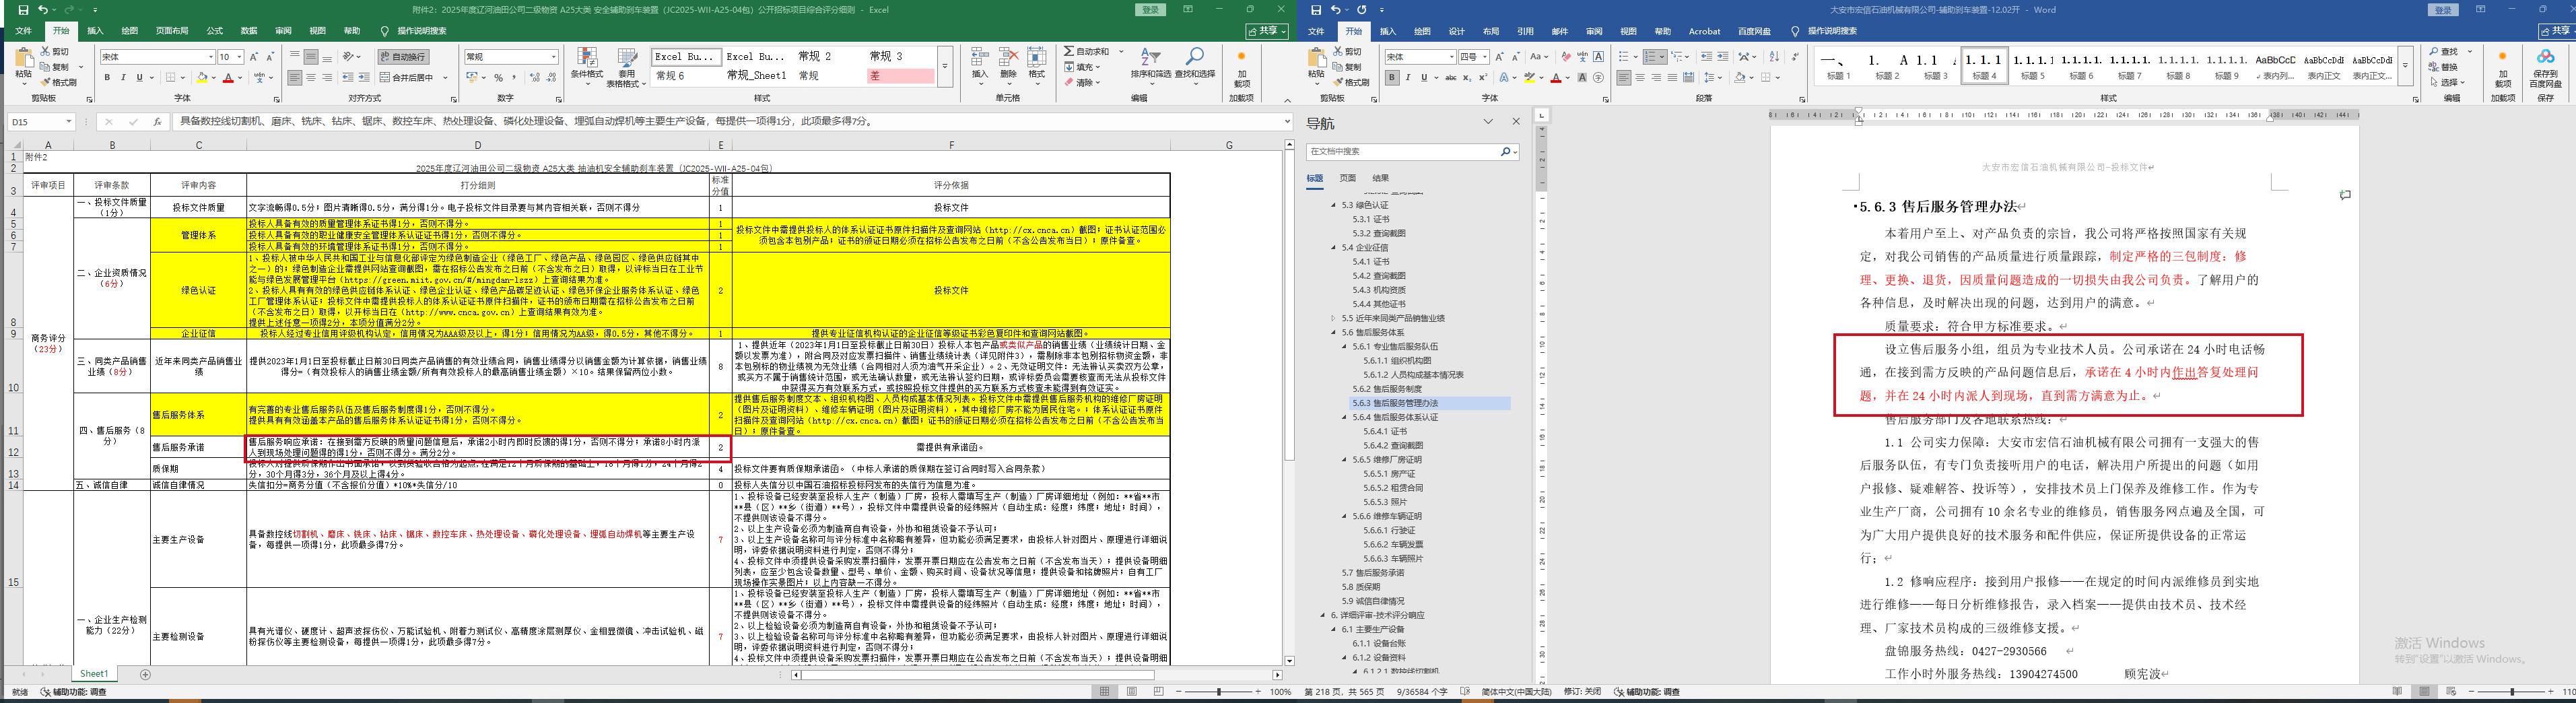Toggle 自动换行 wrap text in Excel
Viewport: 2576px width, 703px height.
403,57
